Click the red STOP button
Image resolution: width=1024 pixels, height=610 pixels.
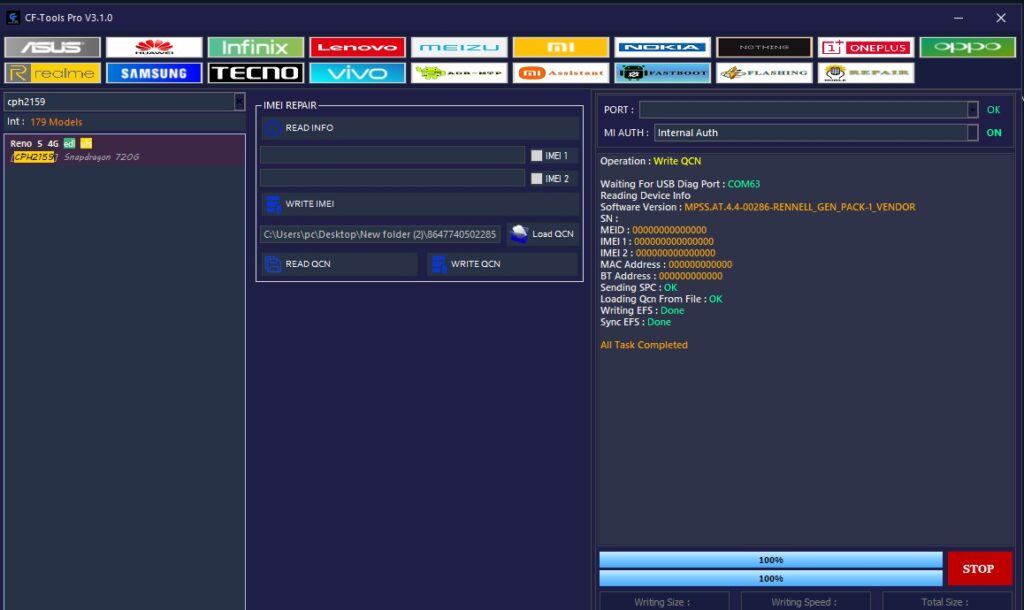(x=978, y=568)
